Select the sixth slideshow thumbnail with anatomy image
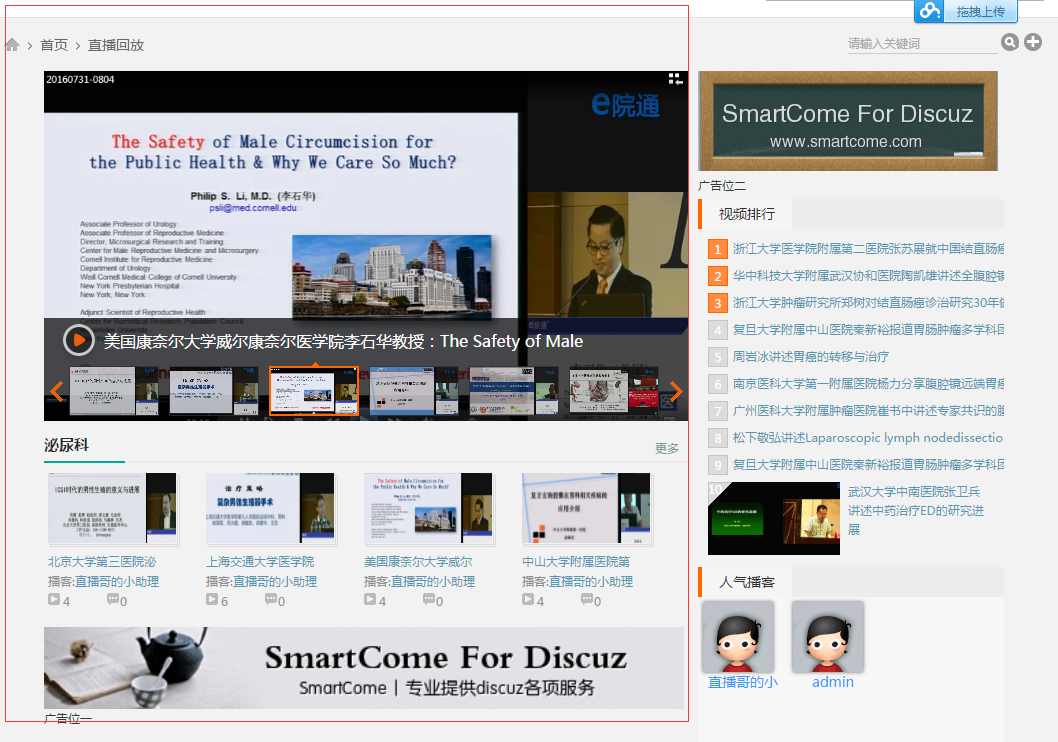Image resolution: width=1058 pixels, height=742 pixels. [x=614, y=391]
